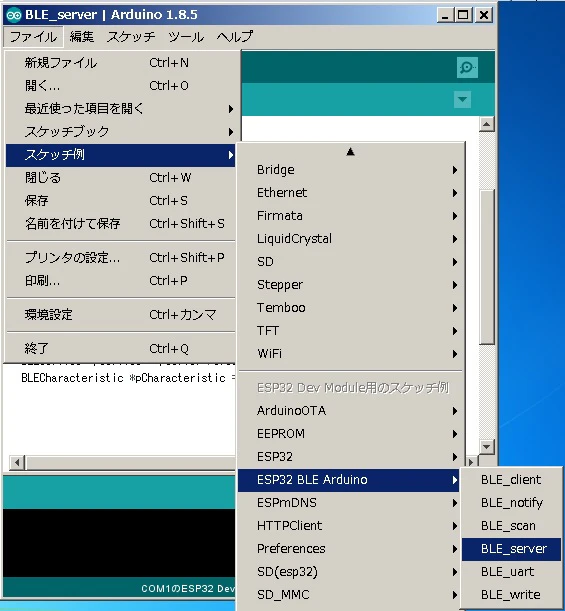Open 環境設定 preferences entry

click(121, 315)
